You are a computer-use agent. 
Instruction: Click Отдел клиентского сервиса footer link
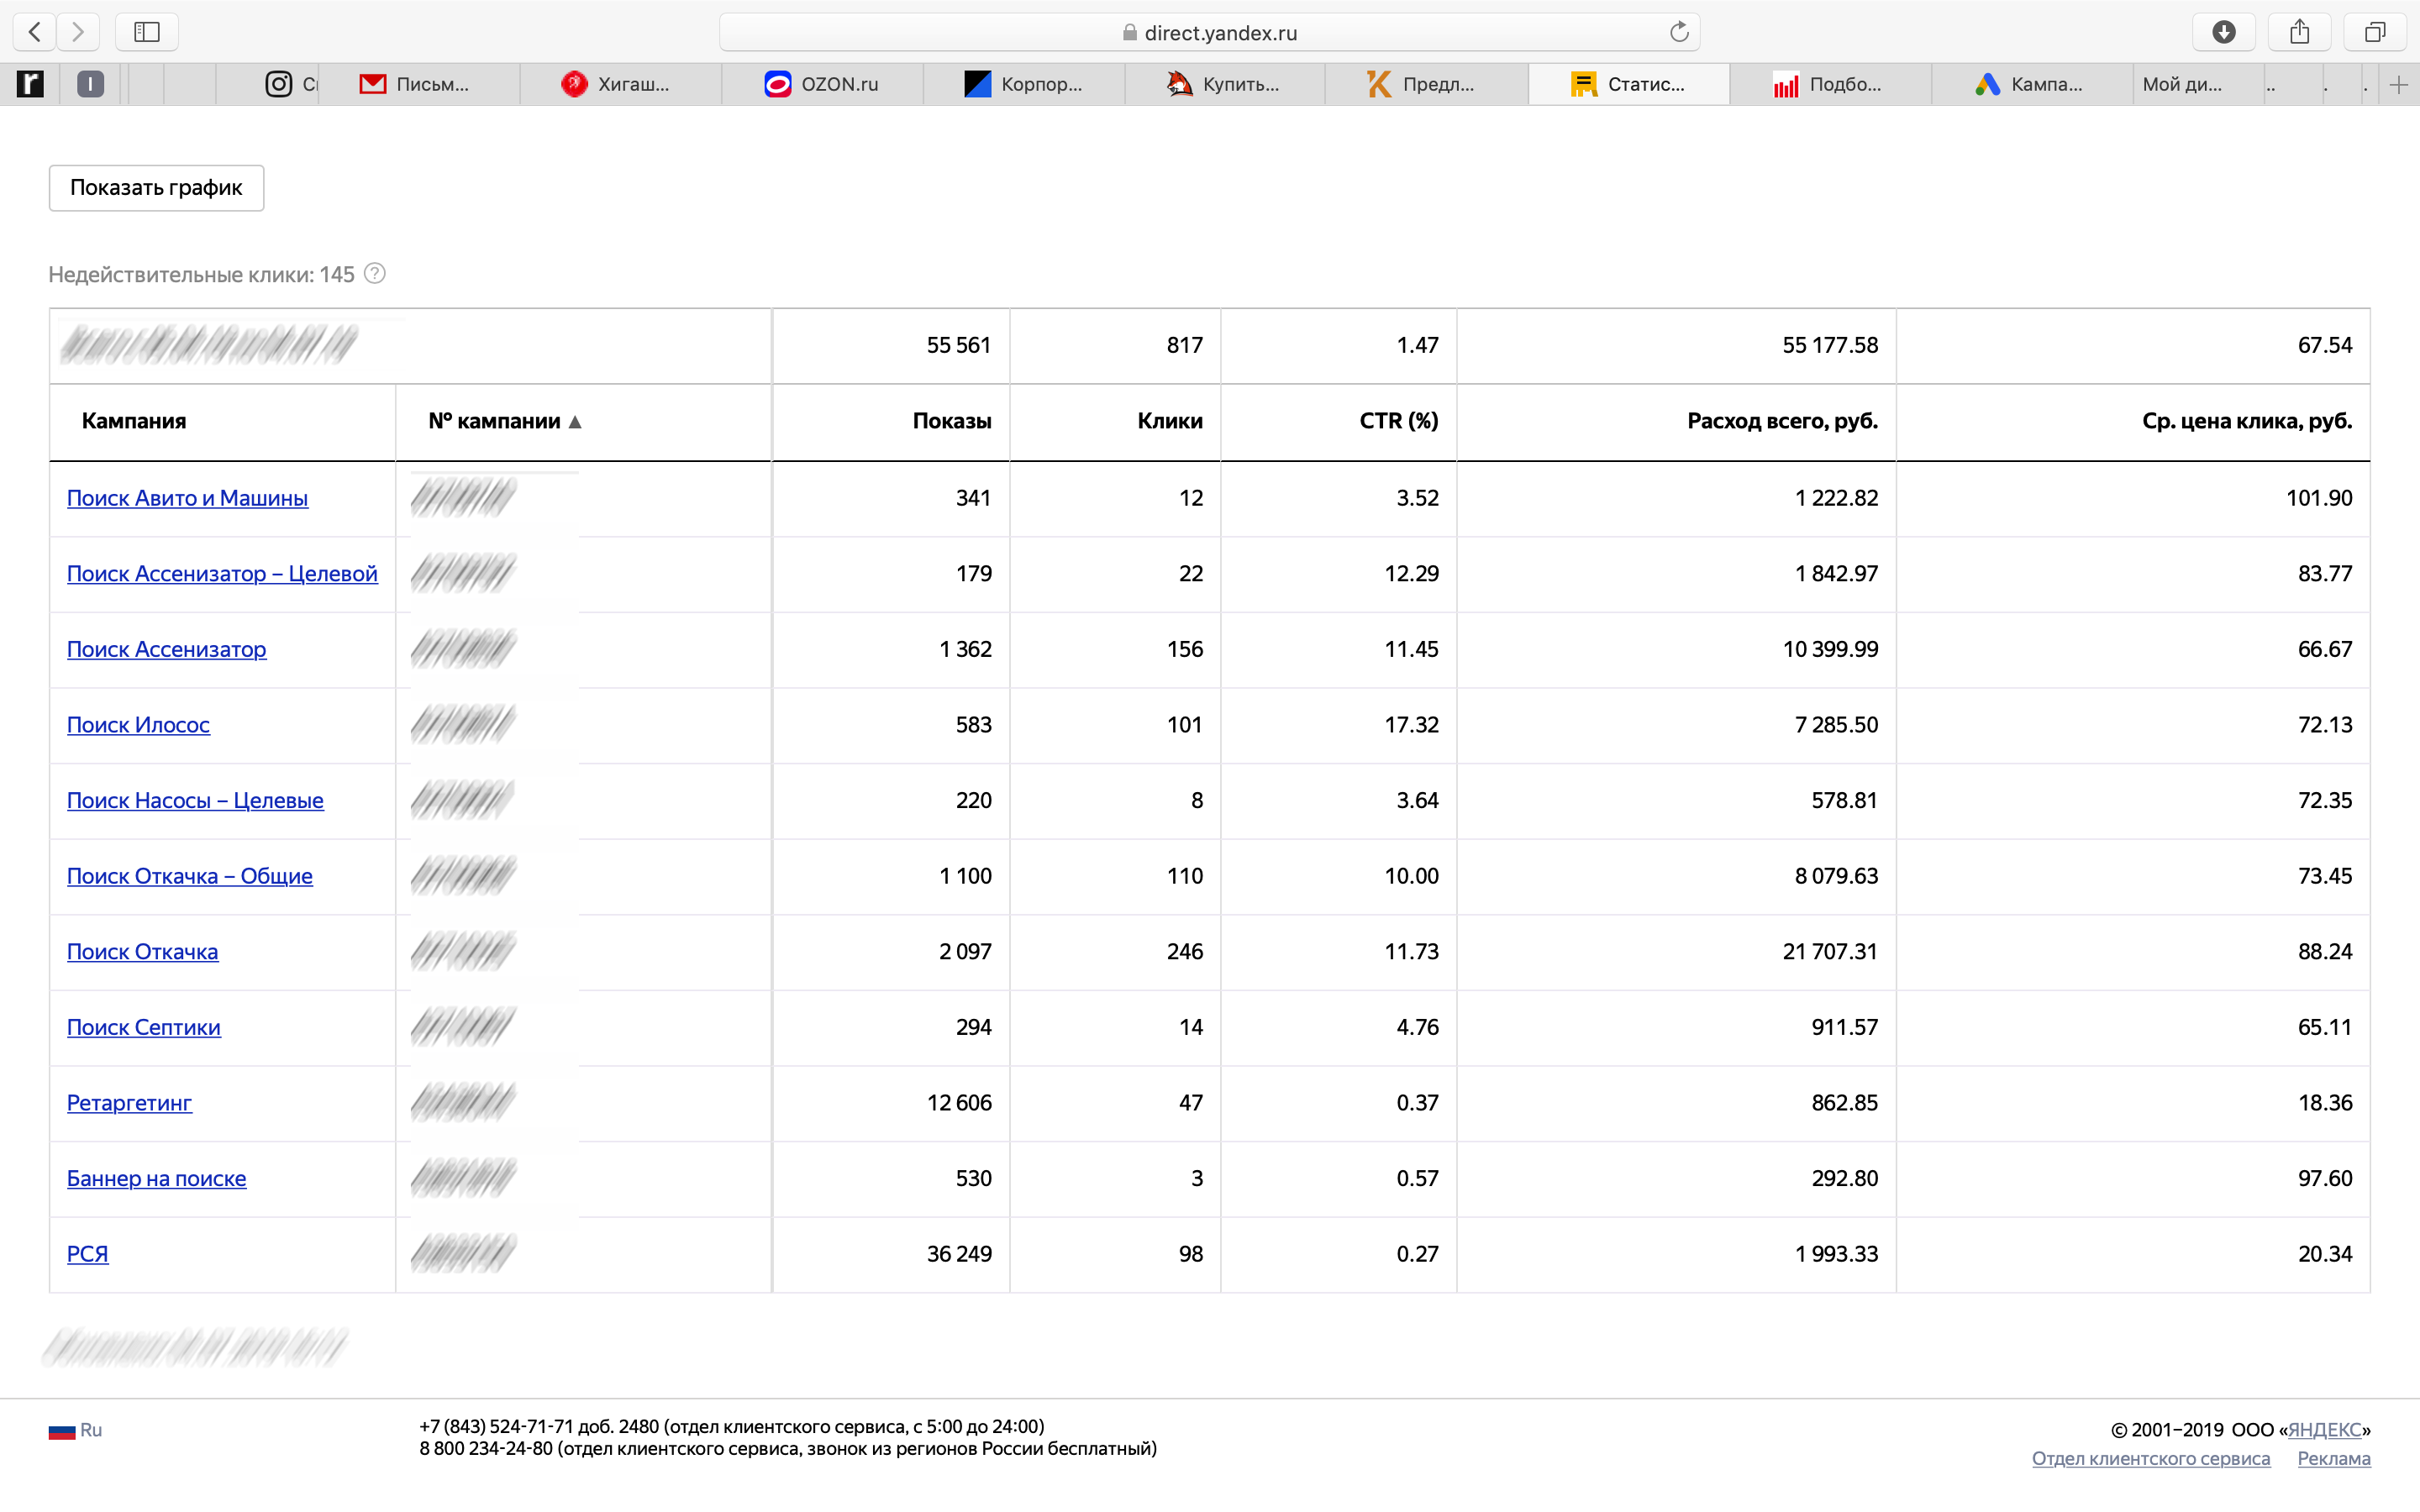click(2150, 1458)
